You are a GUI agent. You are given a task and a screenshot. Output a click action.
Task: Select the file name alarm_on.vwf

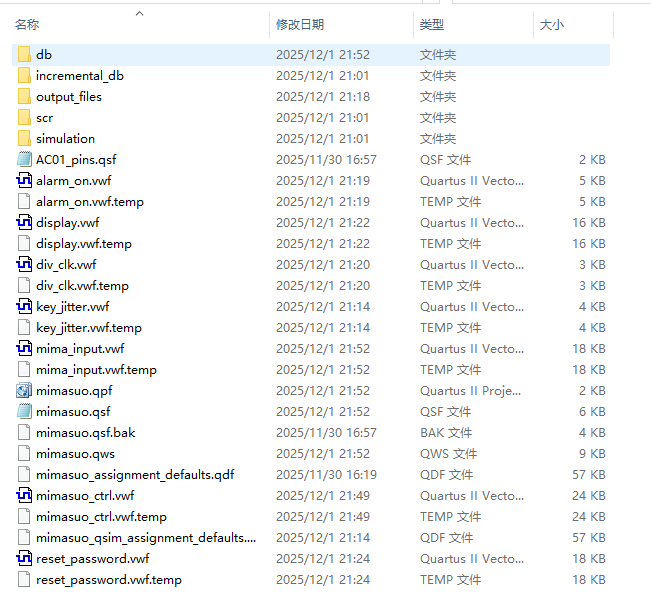coord(73,181)
